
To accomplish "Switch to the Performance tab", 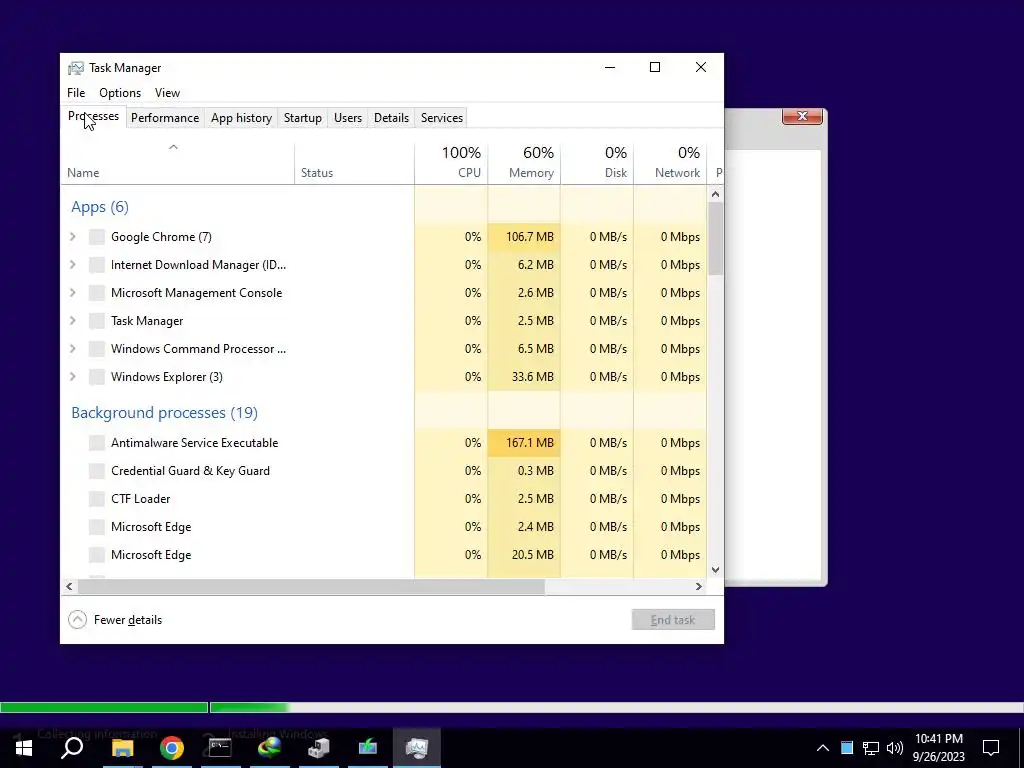I will pyautogui.click(x=165, y=118).
